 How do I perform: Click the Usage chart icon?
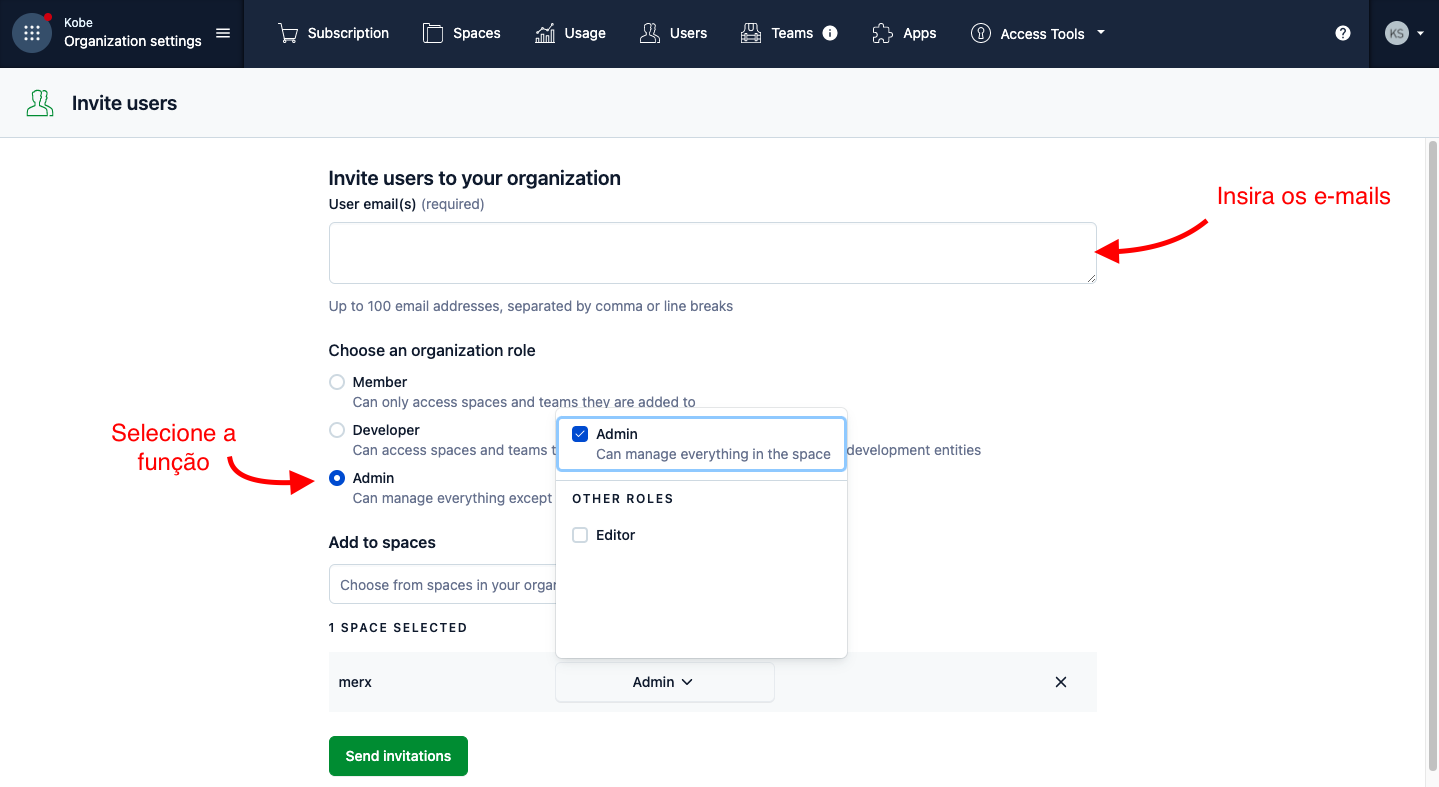[x=545, y=33]
